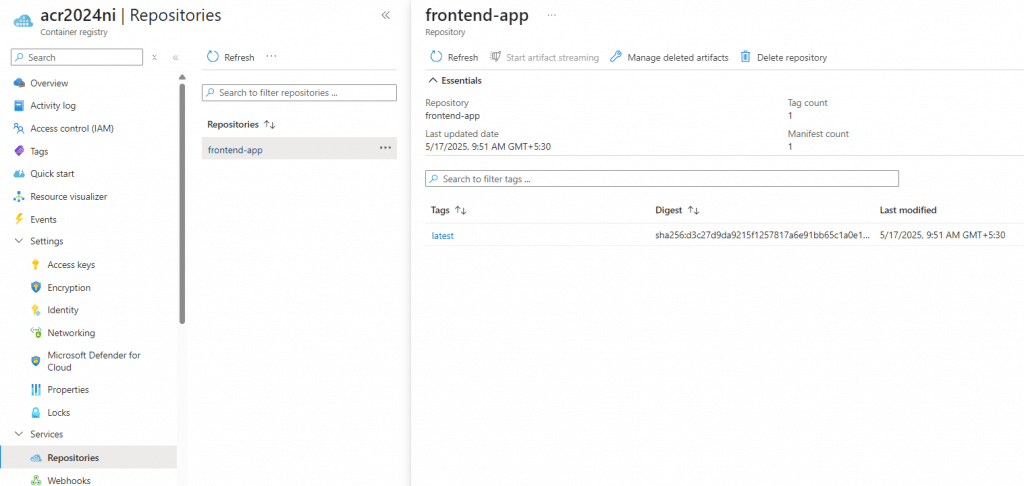Click Refresh icon in frontend-app panel

436,57
